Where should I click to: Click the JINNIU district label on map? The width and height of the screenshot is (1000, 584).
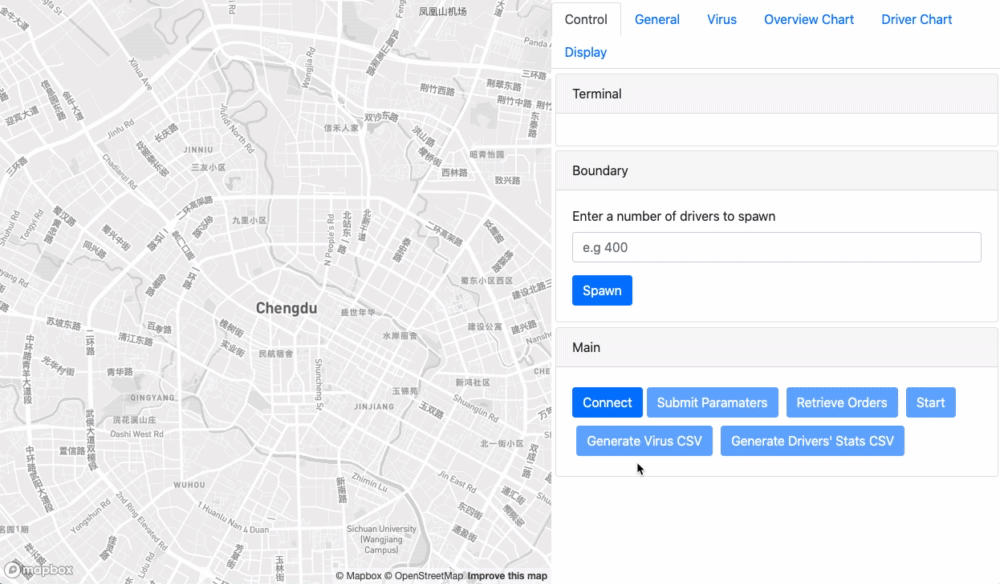coord(198,150)
